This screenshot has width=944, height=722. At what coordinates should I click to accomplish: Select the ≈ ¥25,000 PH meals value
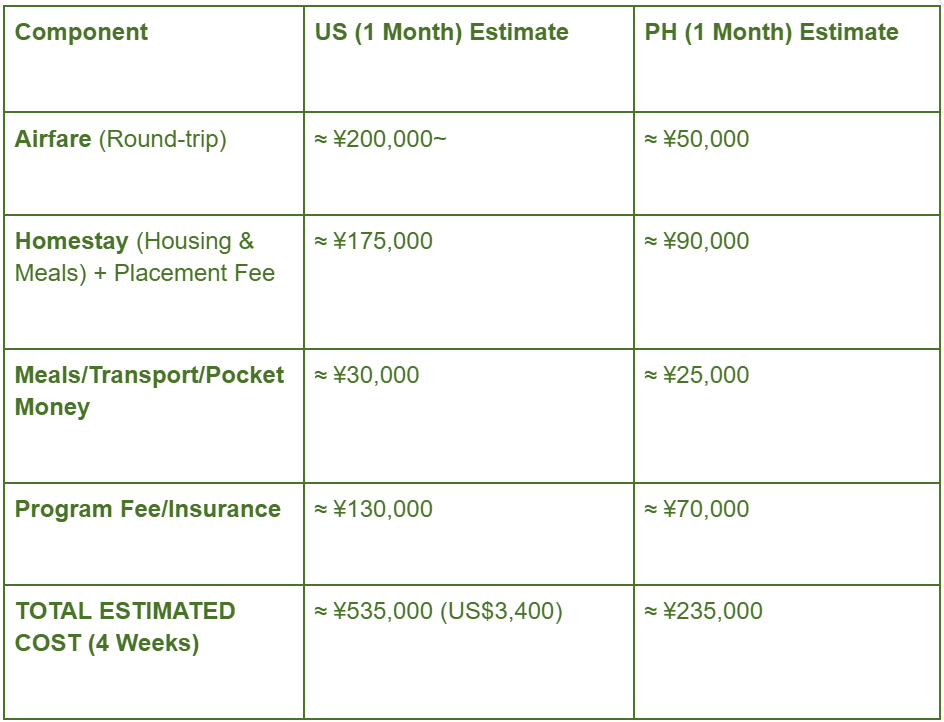click(697, 375)
